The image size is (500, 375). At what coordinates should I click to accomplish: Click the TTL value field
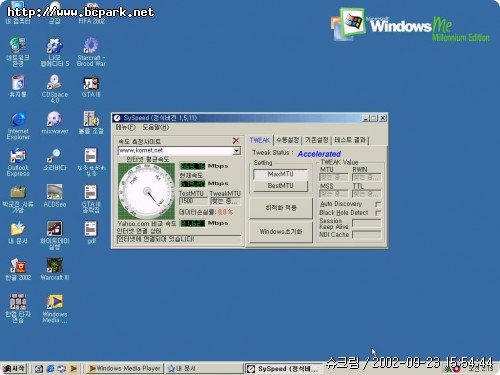coord(366,193)
